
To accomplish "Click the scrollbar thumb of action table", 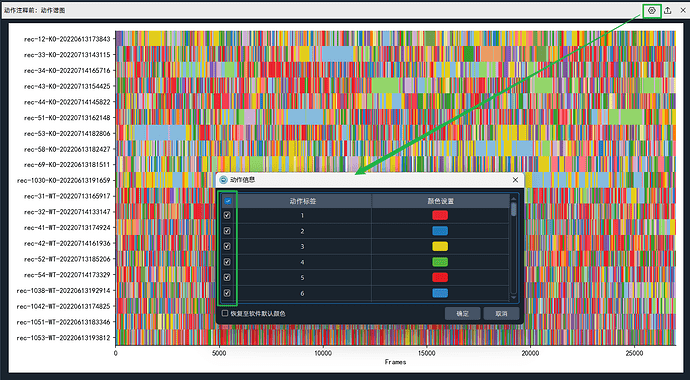I will pos(513,209).
